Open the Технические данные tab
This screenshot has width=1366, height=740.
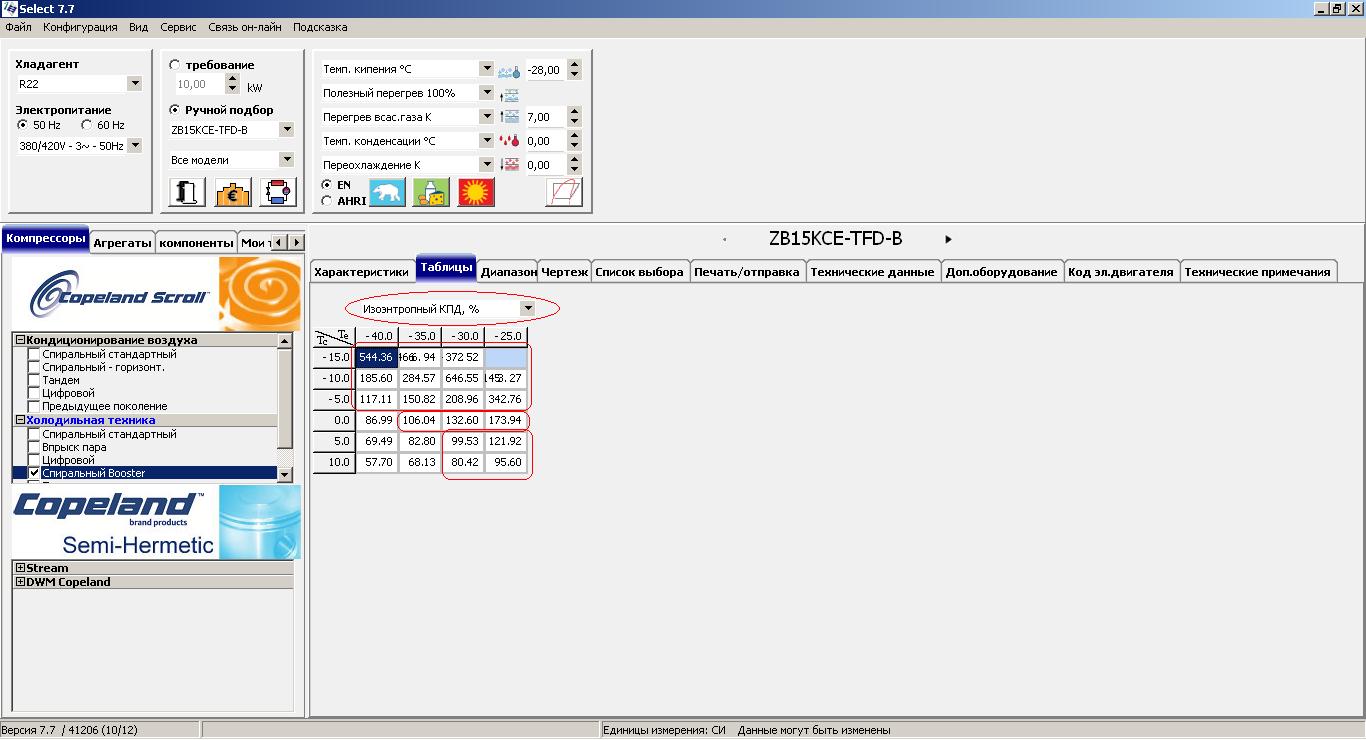pyautogui.click(x=872, y=272)
